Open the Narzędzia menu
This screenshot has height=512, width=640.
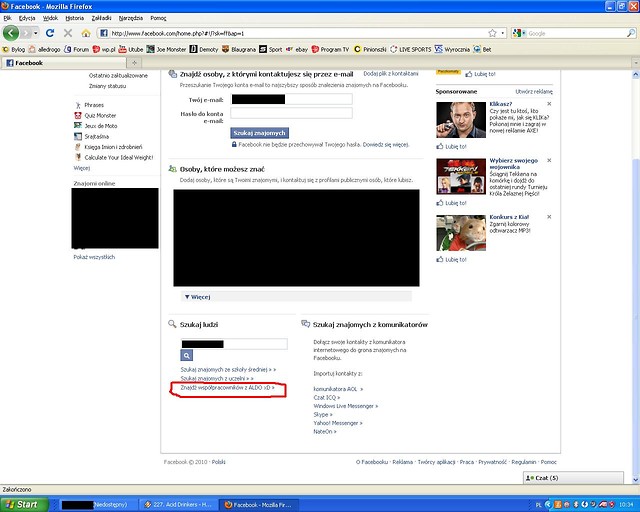tap(131, 18)
